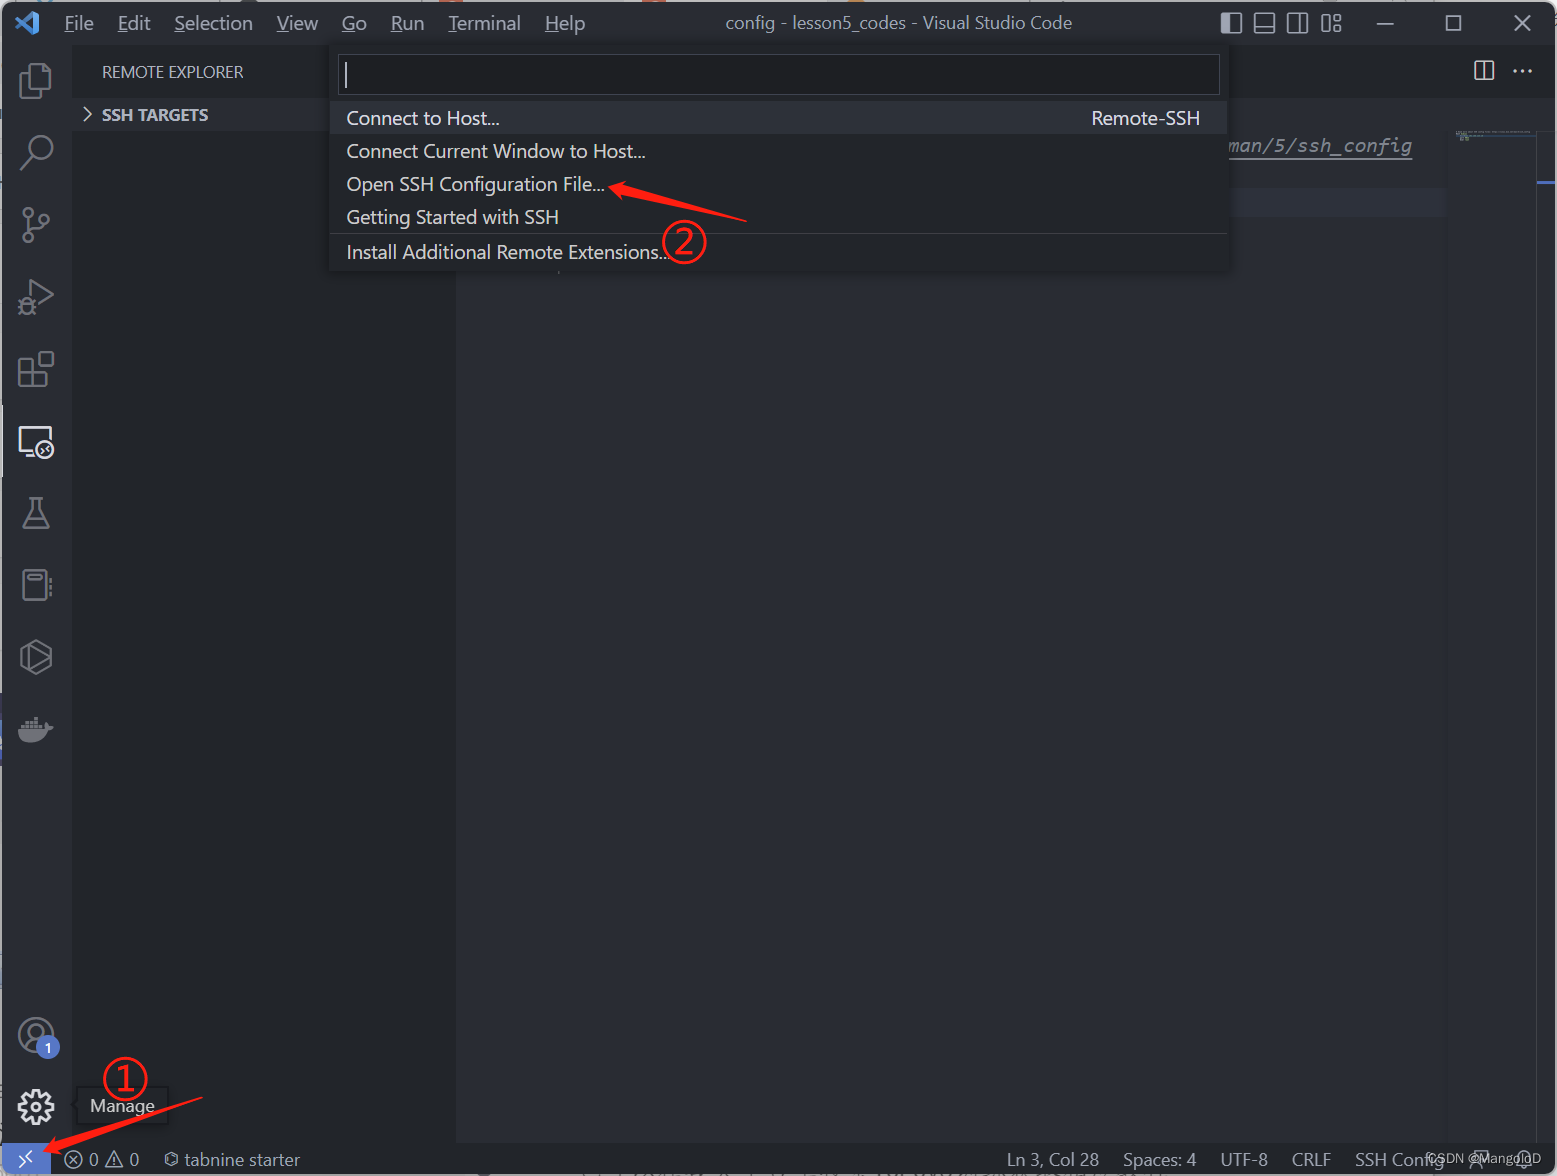Open the Testing flask icon
Viewport: 1557px width, 1176px height.
[36, 513]
